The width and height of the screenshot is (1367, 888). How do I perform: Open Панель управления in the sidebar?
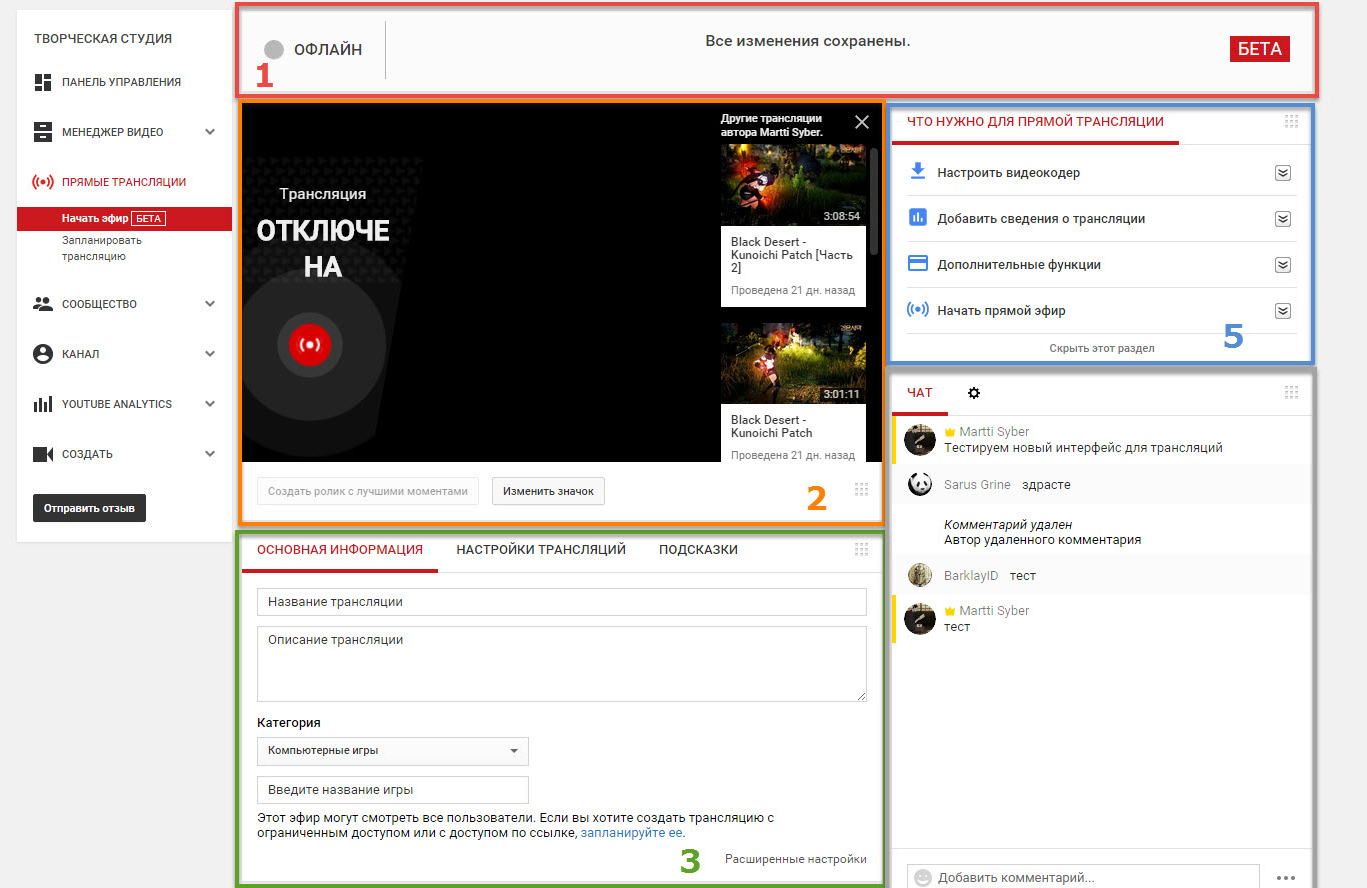121,82
